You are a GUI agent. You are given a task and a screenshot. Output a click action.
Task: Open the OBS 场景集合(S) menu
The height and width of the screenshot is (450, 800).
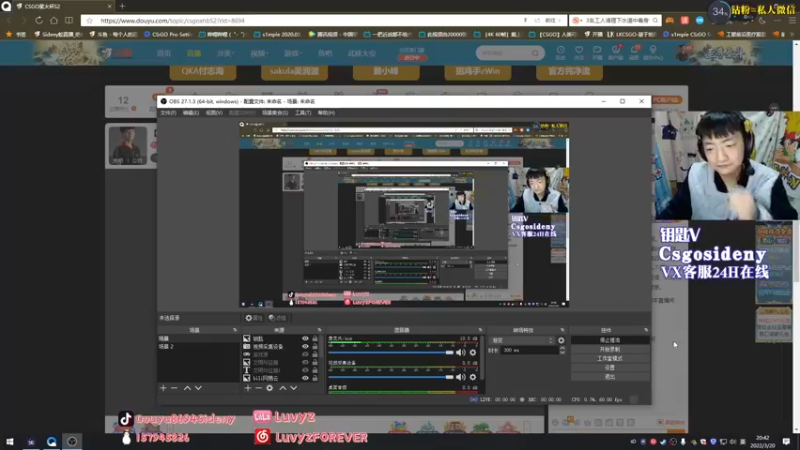pyautogui.click(x=274, y=113)
